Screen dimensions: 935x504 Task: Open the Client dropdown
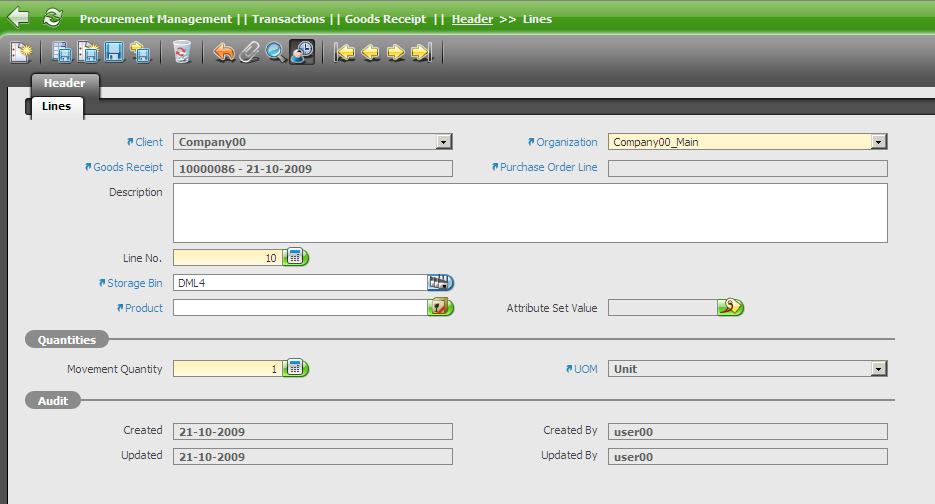point(444,142)
